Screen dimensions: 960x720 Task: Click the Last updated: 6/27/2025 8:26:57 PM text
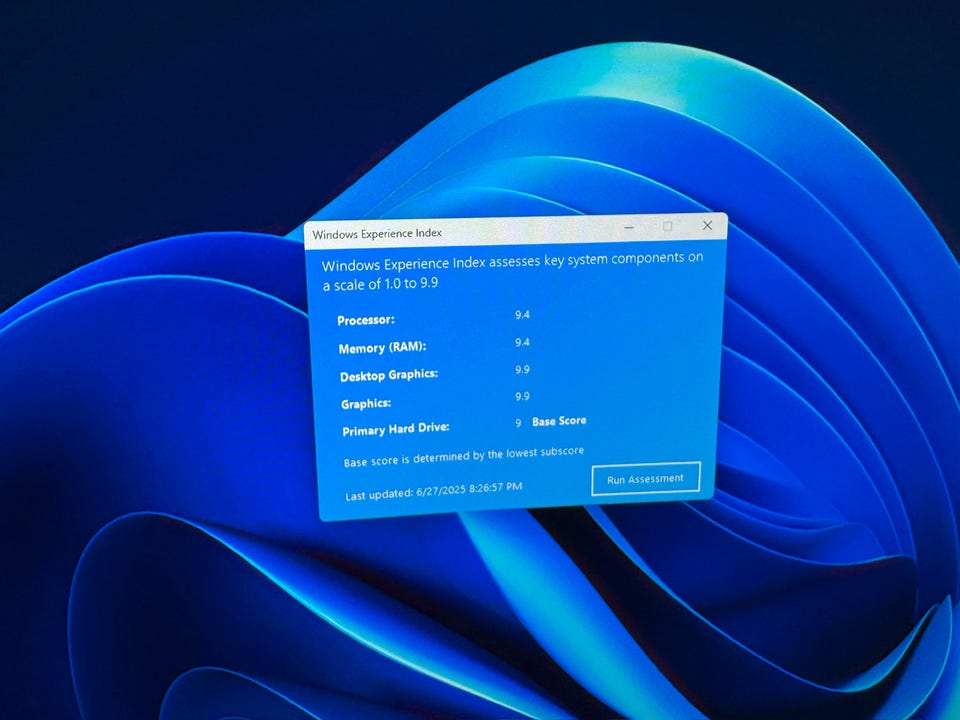click(433, 491)
